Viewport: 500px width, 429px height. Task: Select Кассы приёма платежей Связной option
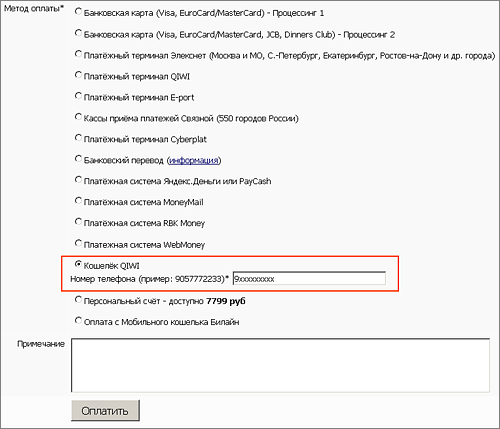coord(78,117)
